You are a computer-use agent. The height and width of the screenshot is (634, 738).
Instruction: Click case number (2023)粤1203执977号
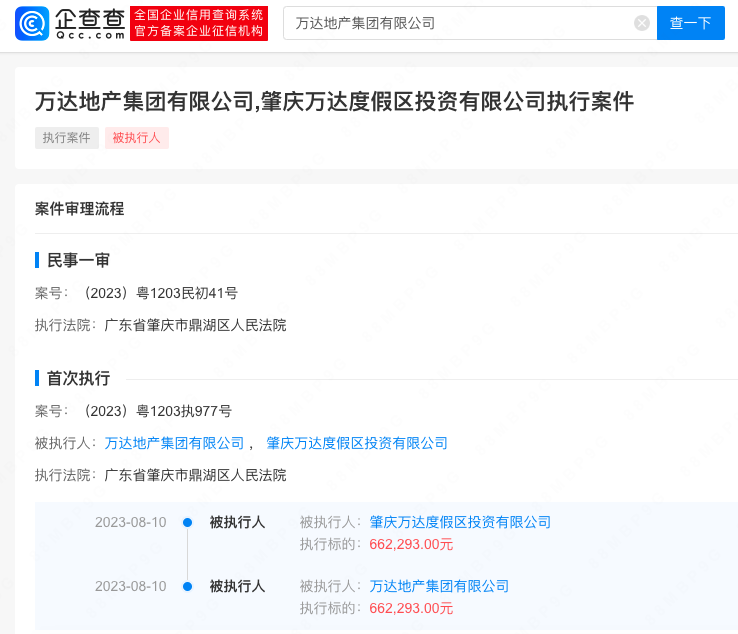(158, 411)
